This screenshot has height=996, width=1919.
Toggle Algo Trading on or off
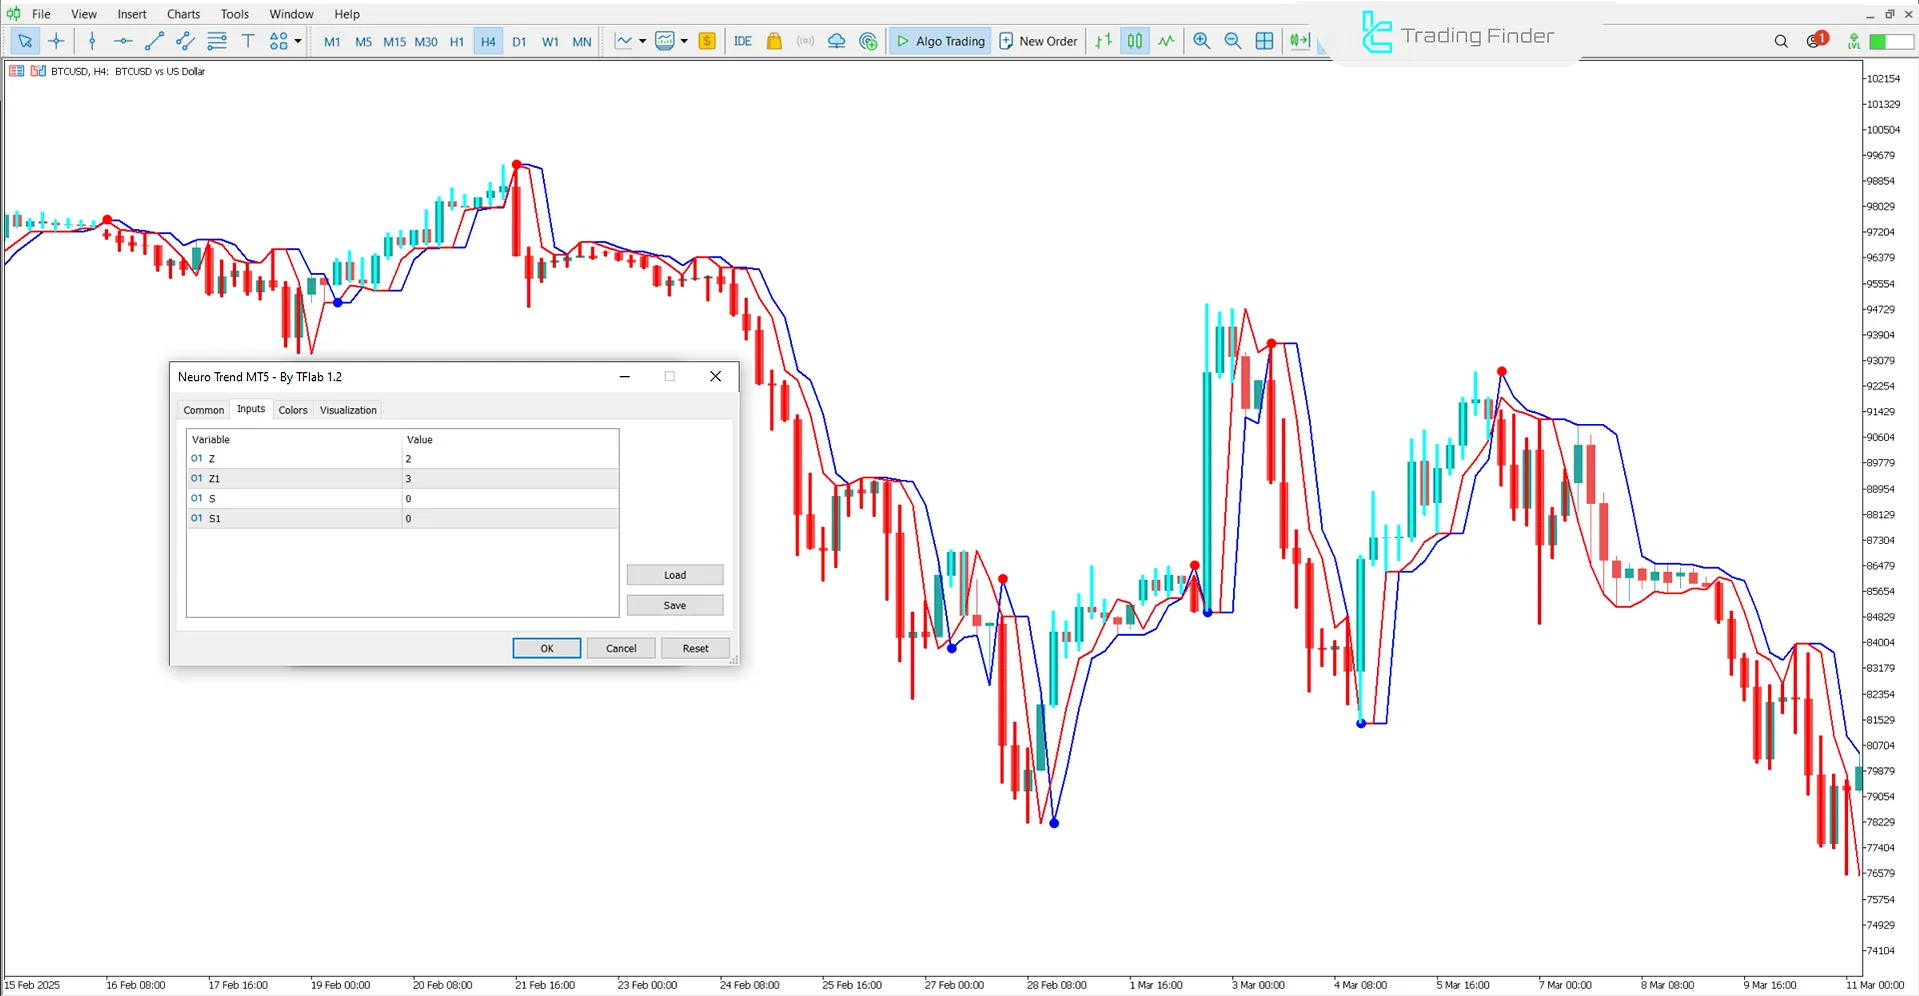click(x=939, y=41)
